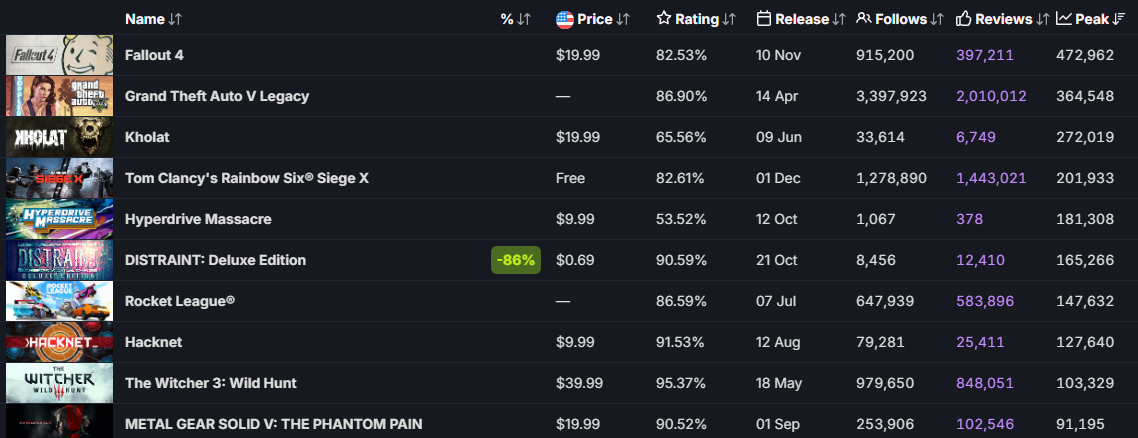Viewport: 1138px width, 438px height.
Task: Click the Grand Theft Auto V thumbnail
Action: pos(57,96)
